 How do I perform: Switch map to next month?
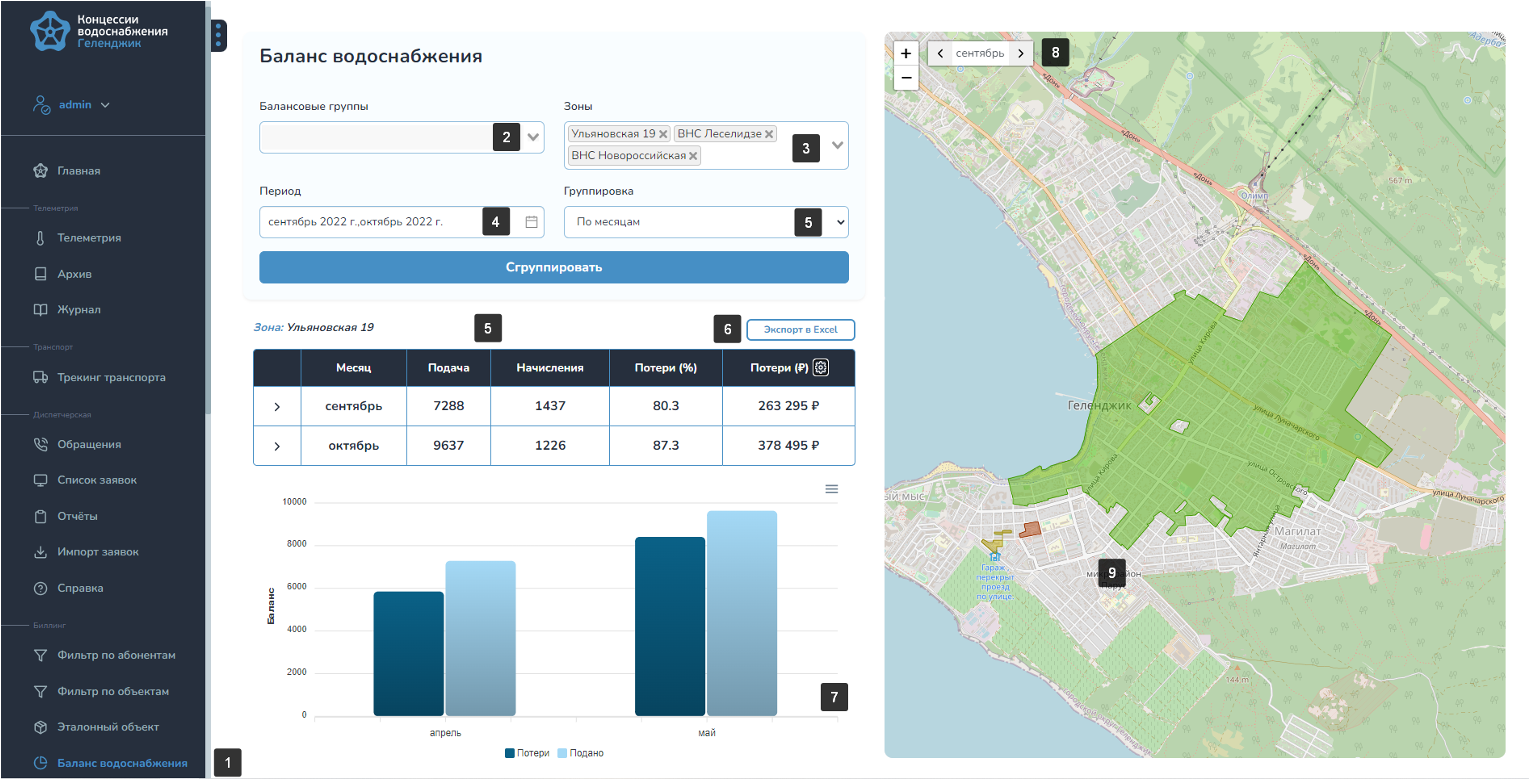1020,54
